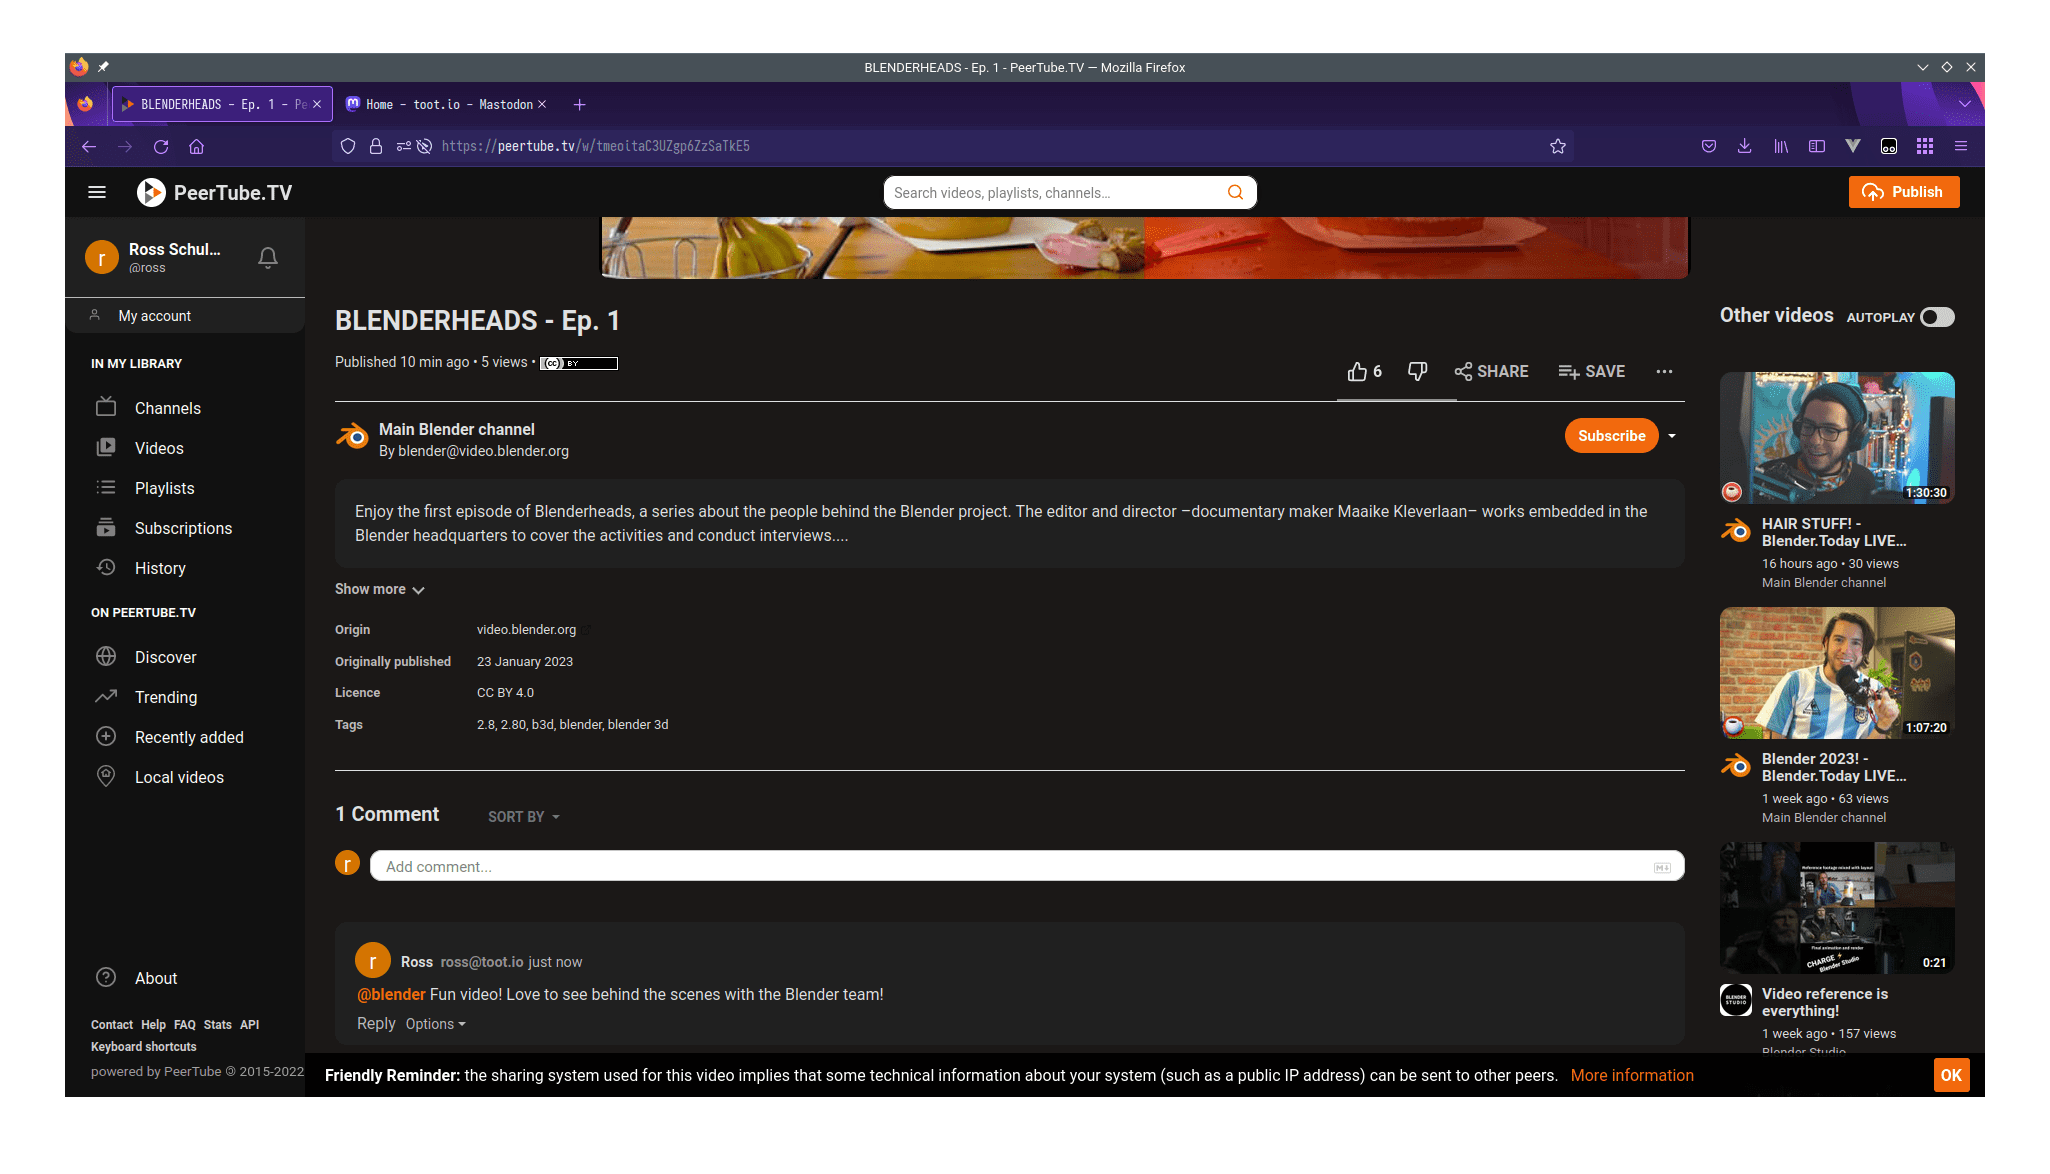Open Blender 2023 video thumbnail
2050x1174 pixels.
(x=1837, y=673)
